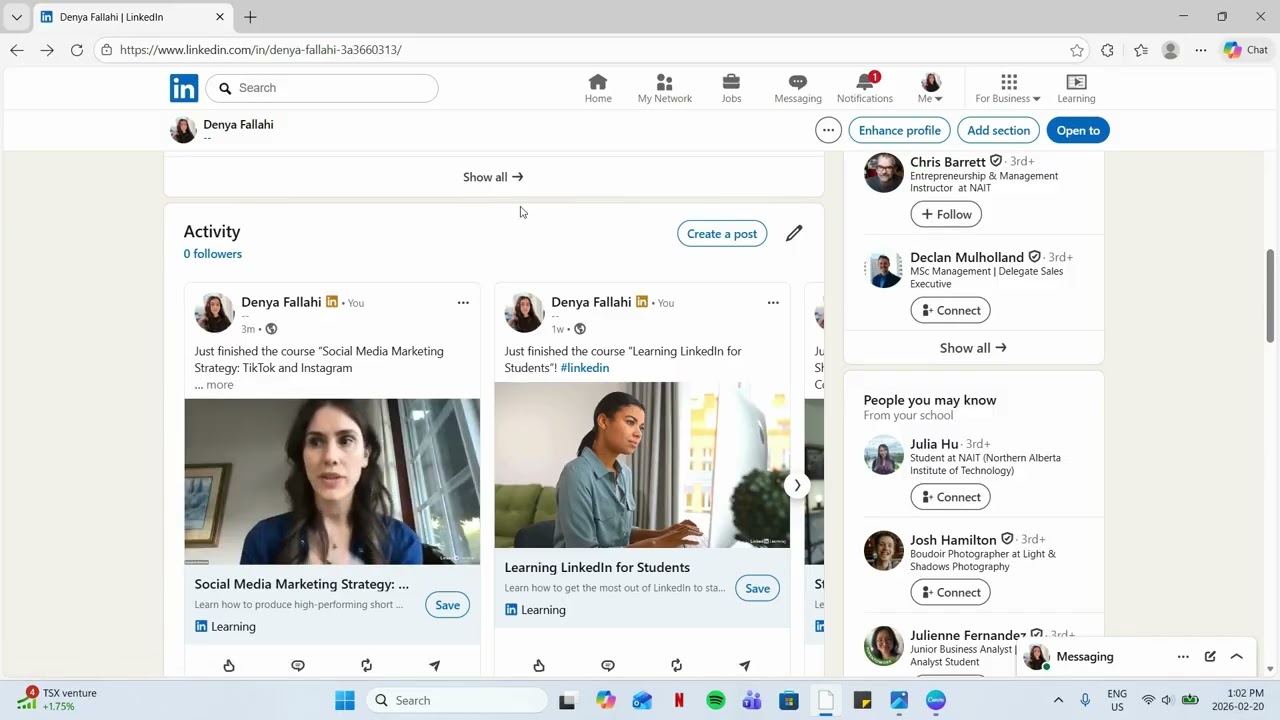Screen dimensions: 1280x720
Task: Click the page vertical scrollbar thumb
Action: tap(1271, 296)
